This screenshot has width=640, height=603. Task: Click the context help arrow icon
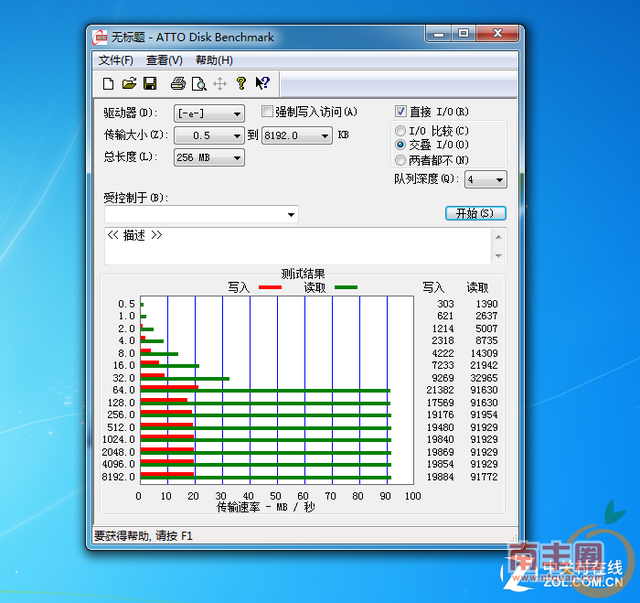(262, 84)
